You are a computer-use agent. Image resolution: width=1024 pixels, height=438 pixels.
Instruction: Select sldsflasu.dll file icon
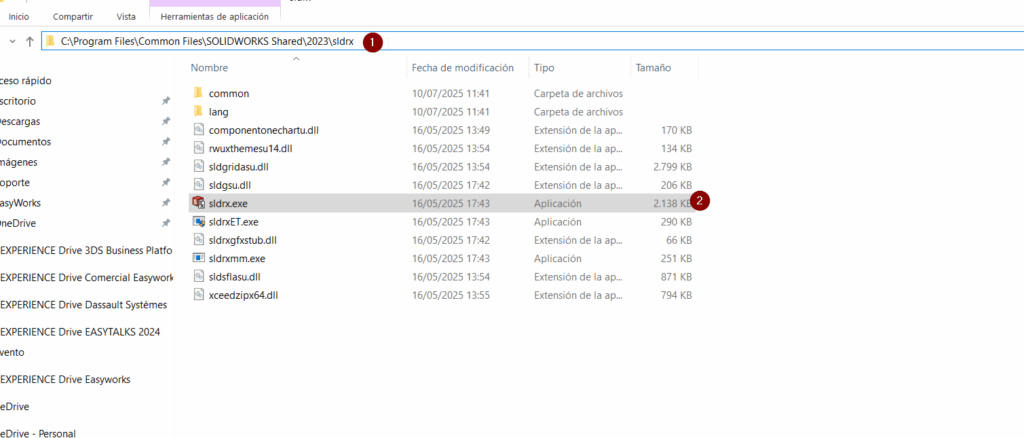coord(199,276)
